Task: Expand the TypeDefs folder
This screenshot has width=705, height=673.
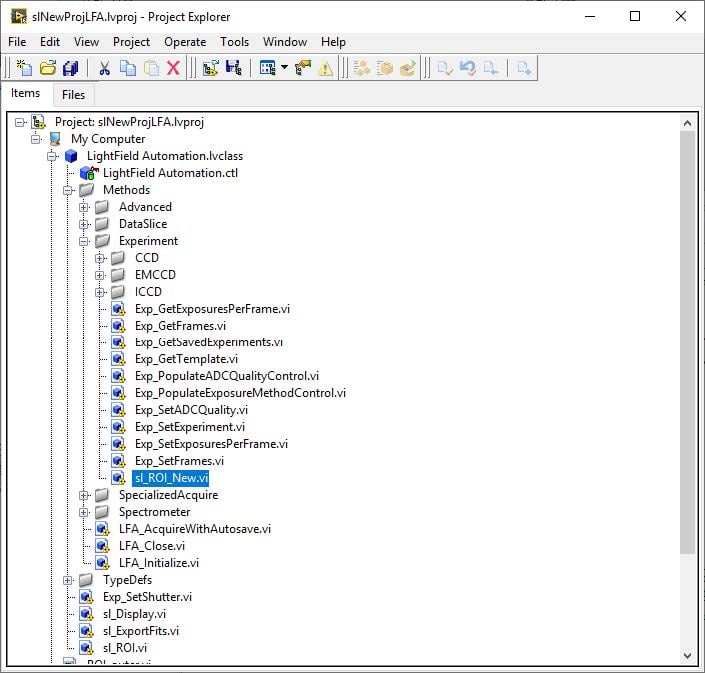Action: (68, 580)
